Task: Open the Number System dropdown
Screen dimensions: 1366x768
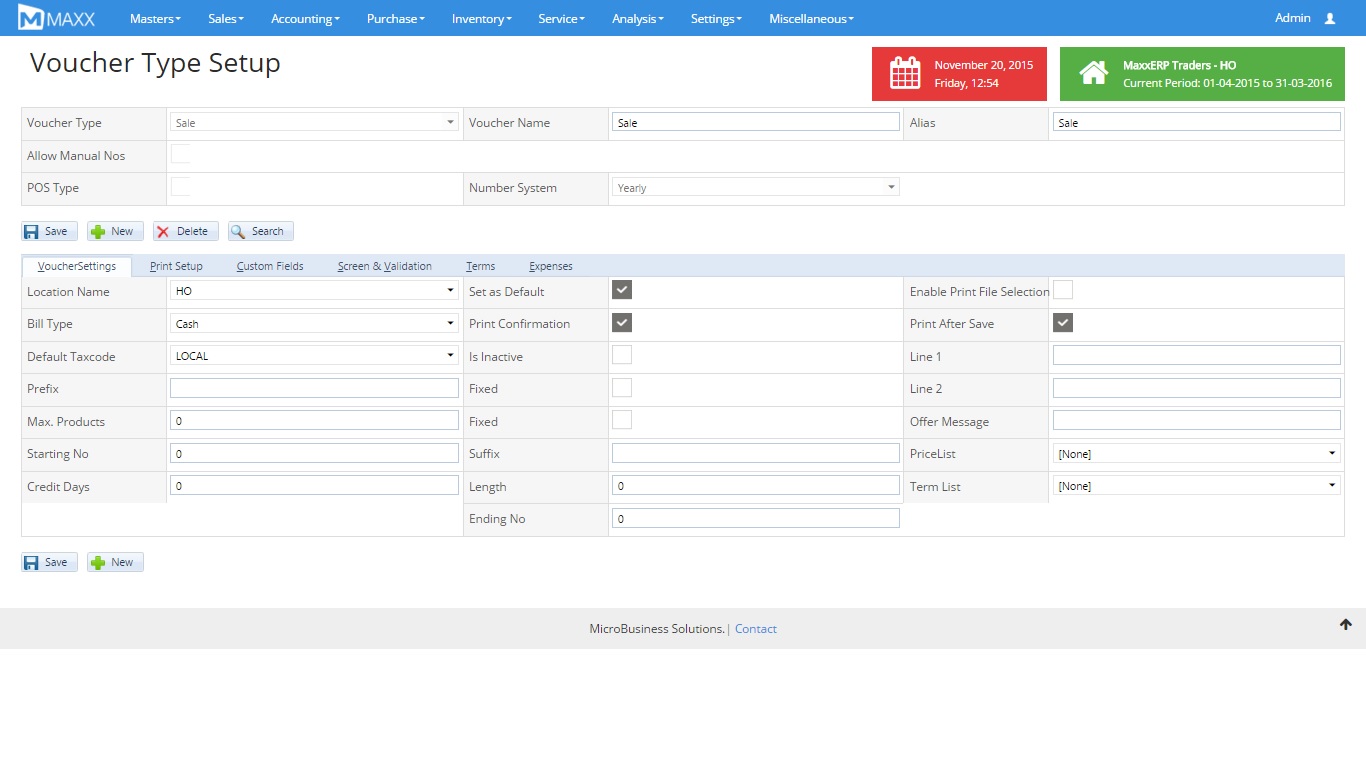Action: tap(755, 187)
